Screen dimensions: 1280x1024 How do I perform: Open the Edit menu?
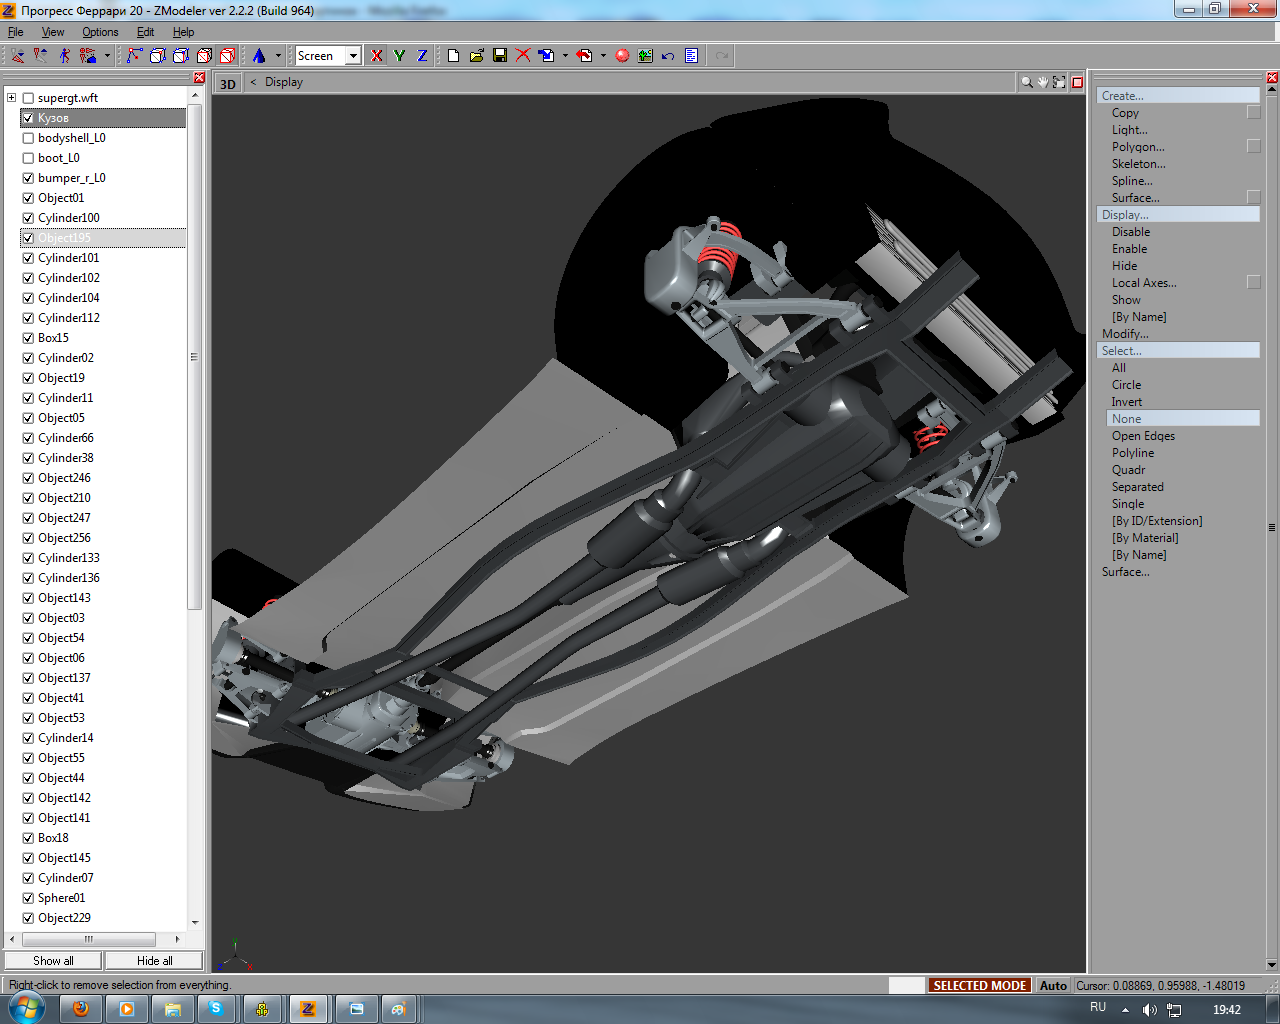point(145,32)
